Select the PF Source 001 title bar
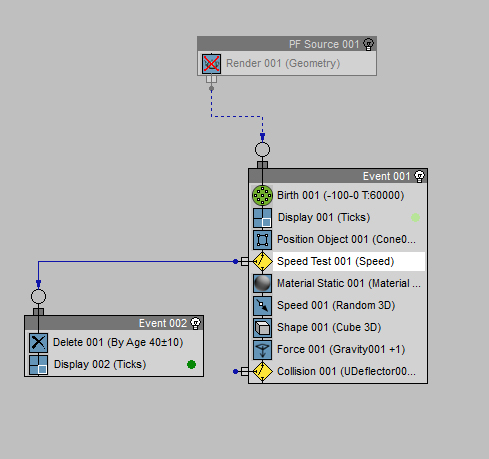Viewport: 489px width, 459px height. click(287, 44)
